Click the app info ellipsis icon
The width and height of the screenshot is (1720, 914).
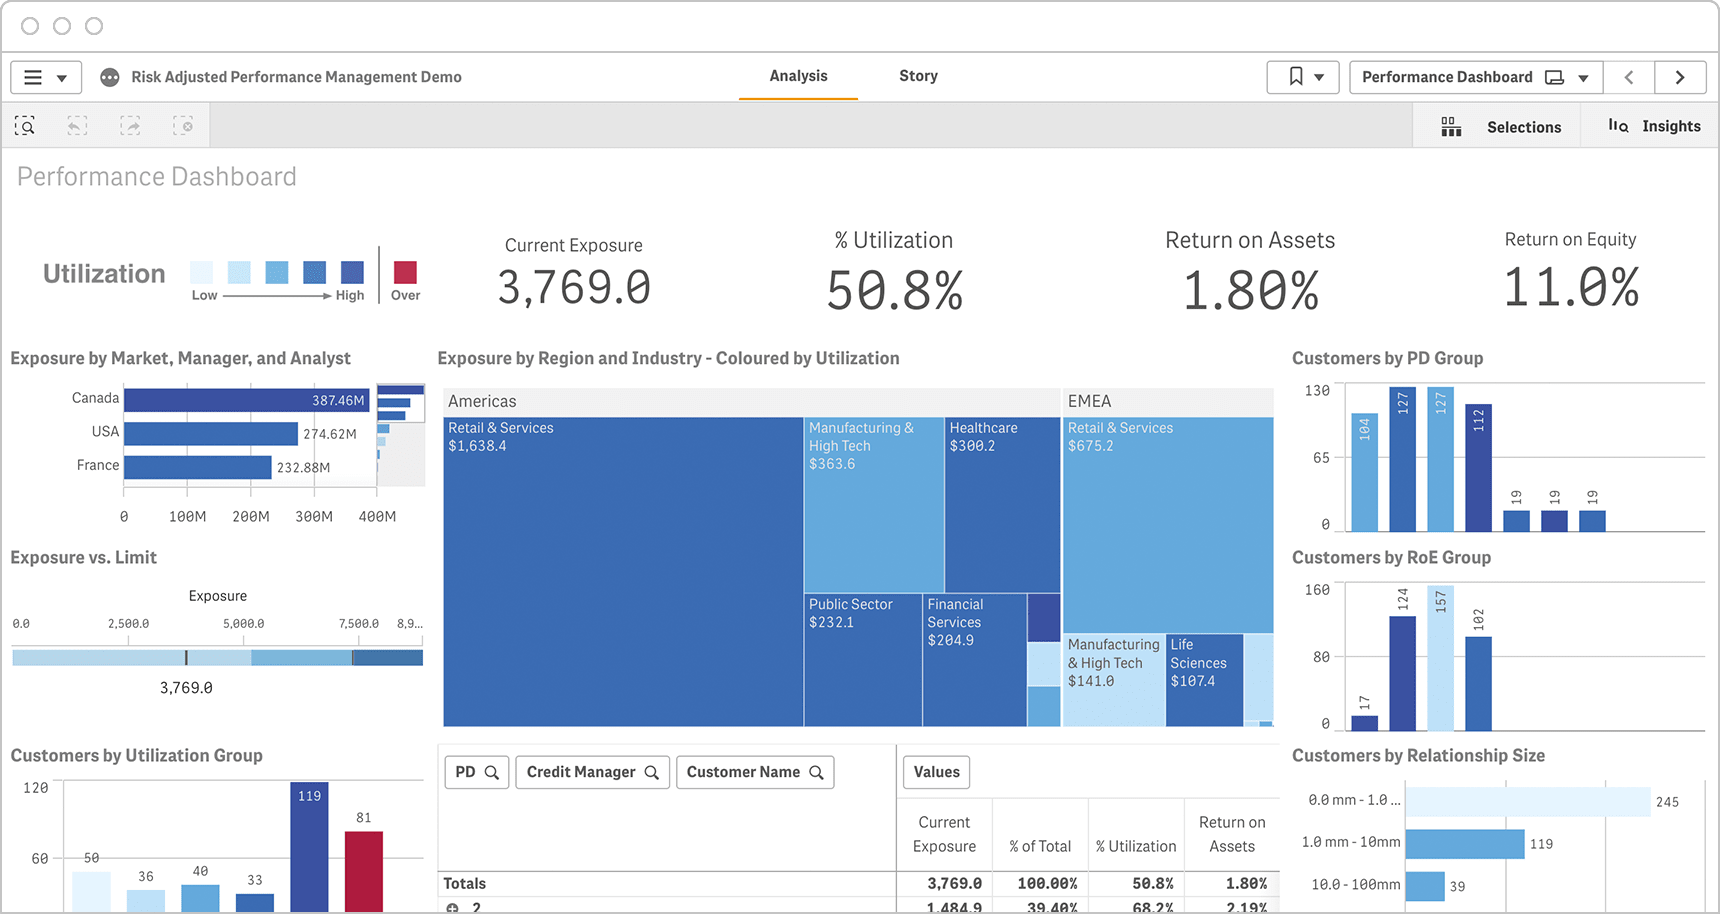click(x=110, y=77)
